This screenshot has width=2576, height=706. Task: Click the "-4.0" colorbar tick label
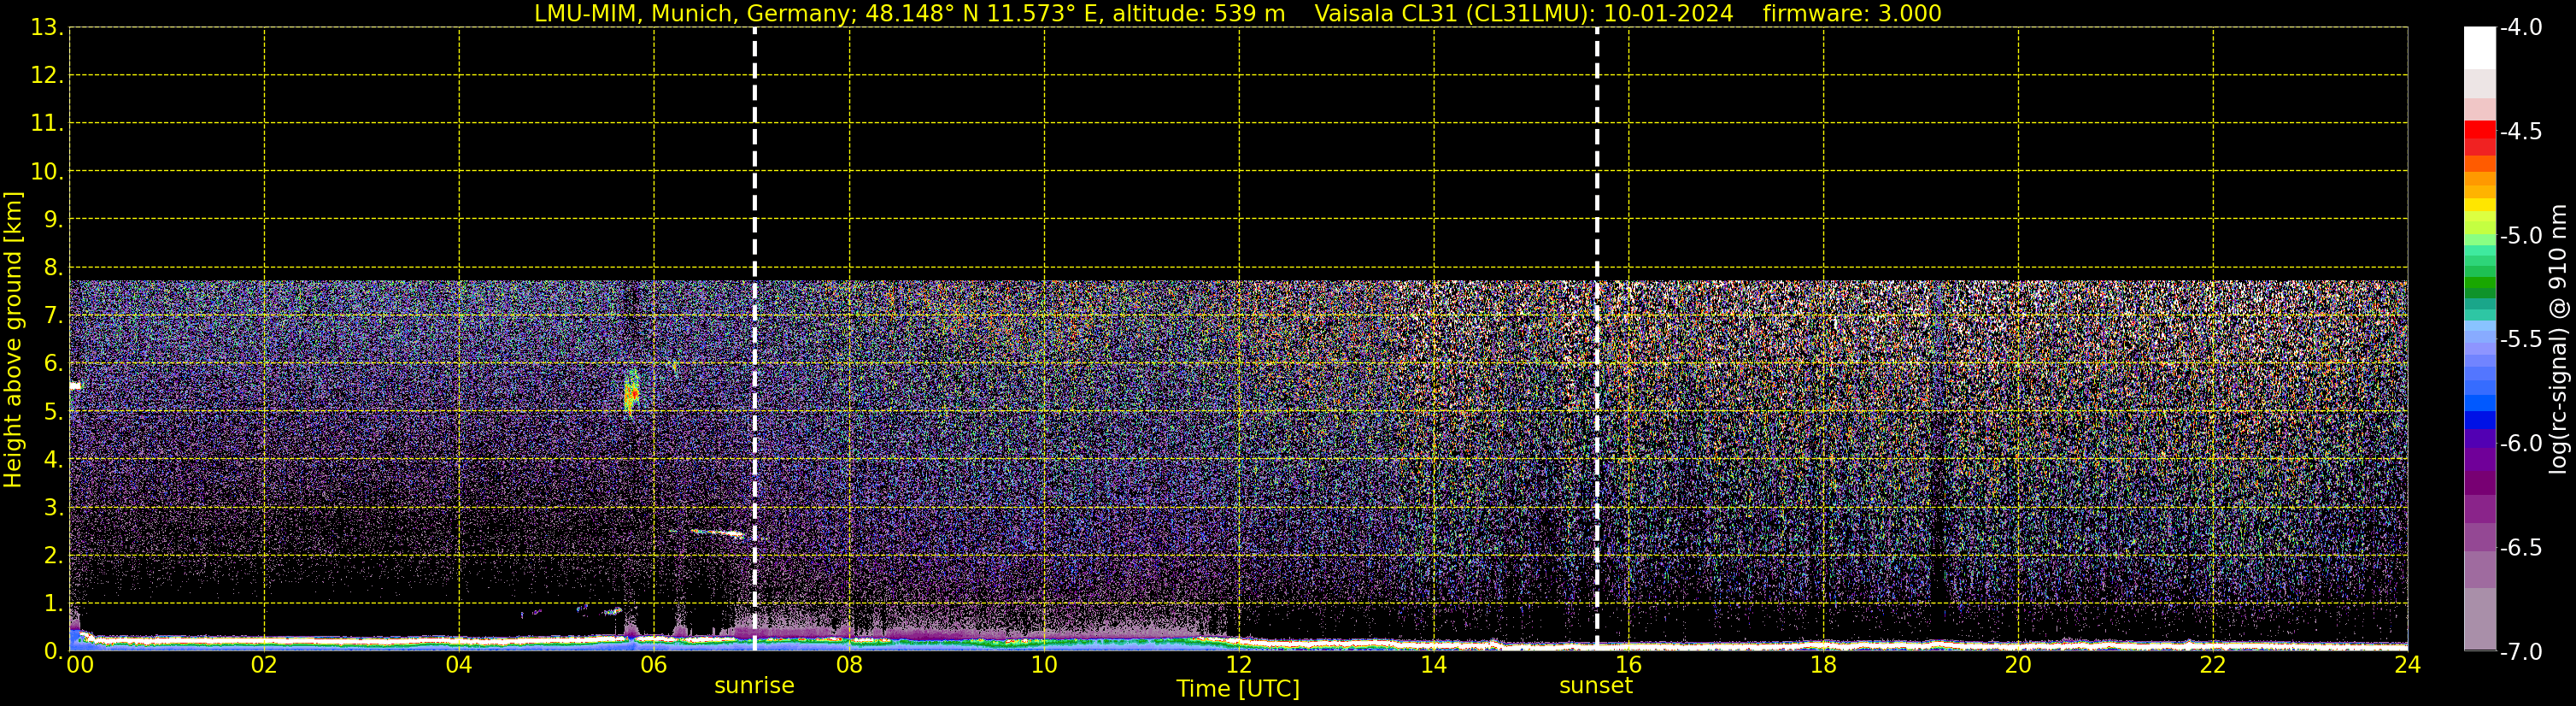point(2521,28)
